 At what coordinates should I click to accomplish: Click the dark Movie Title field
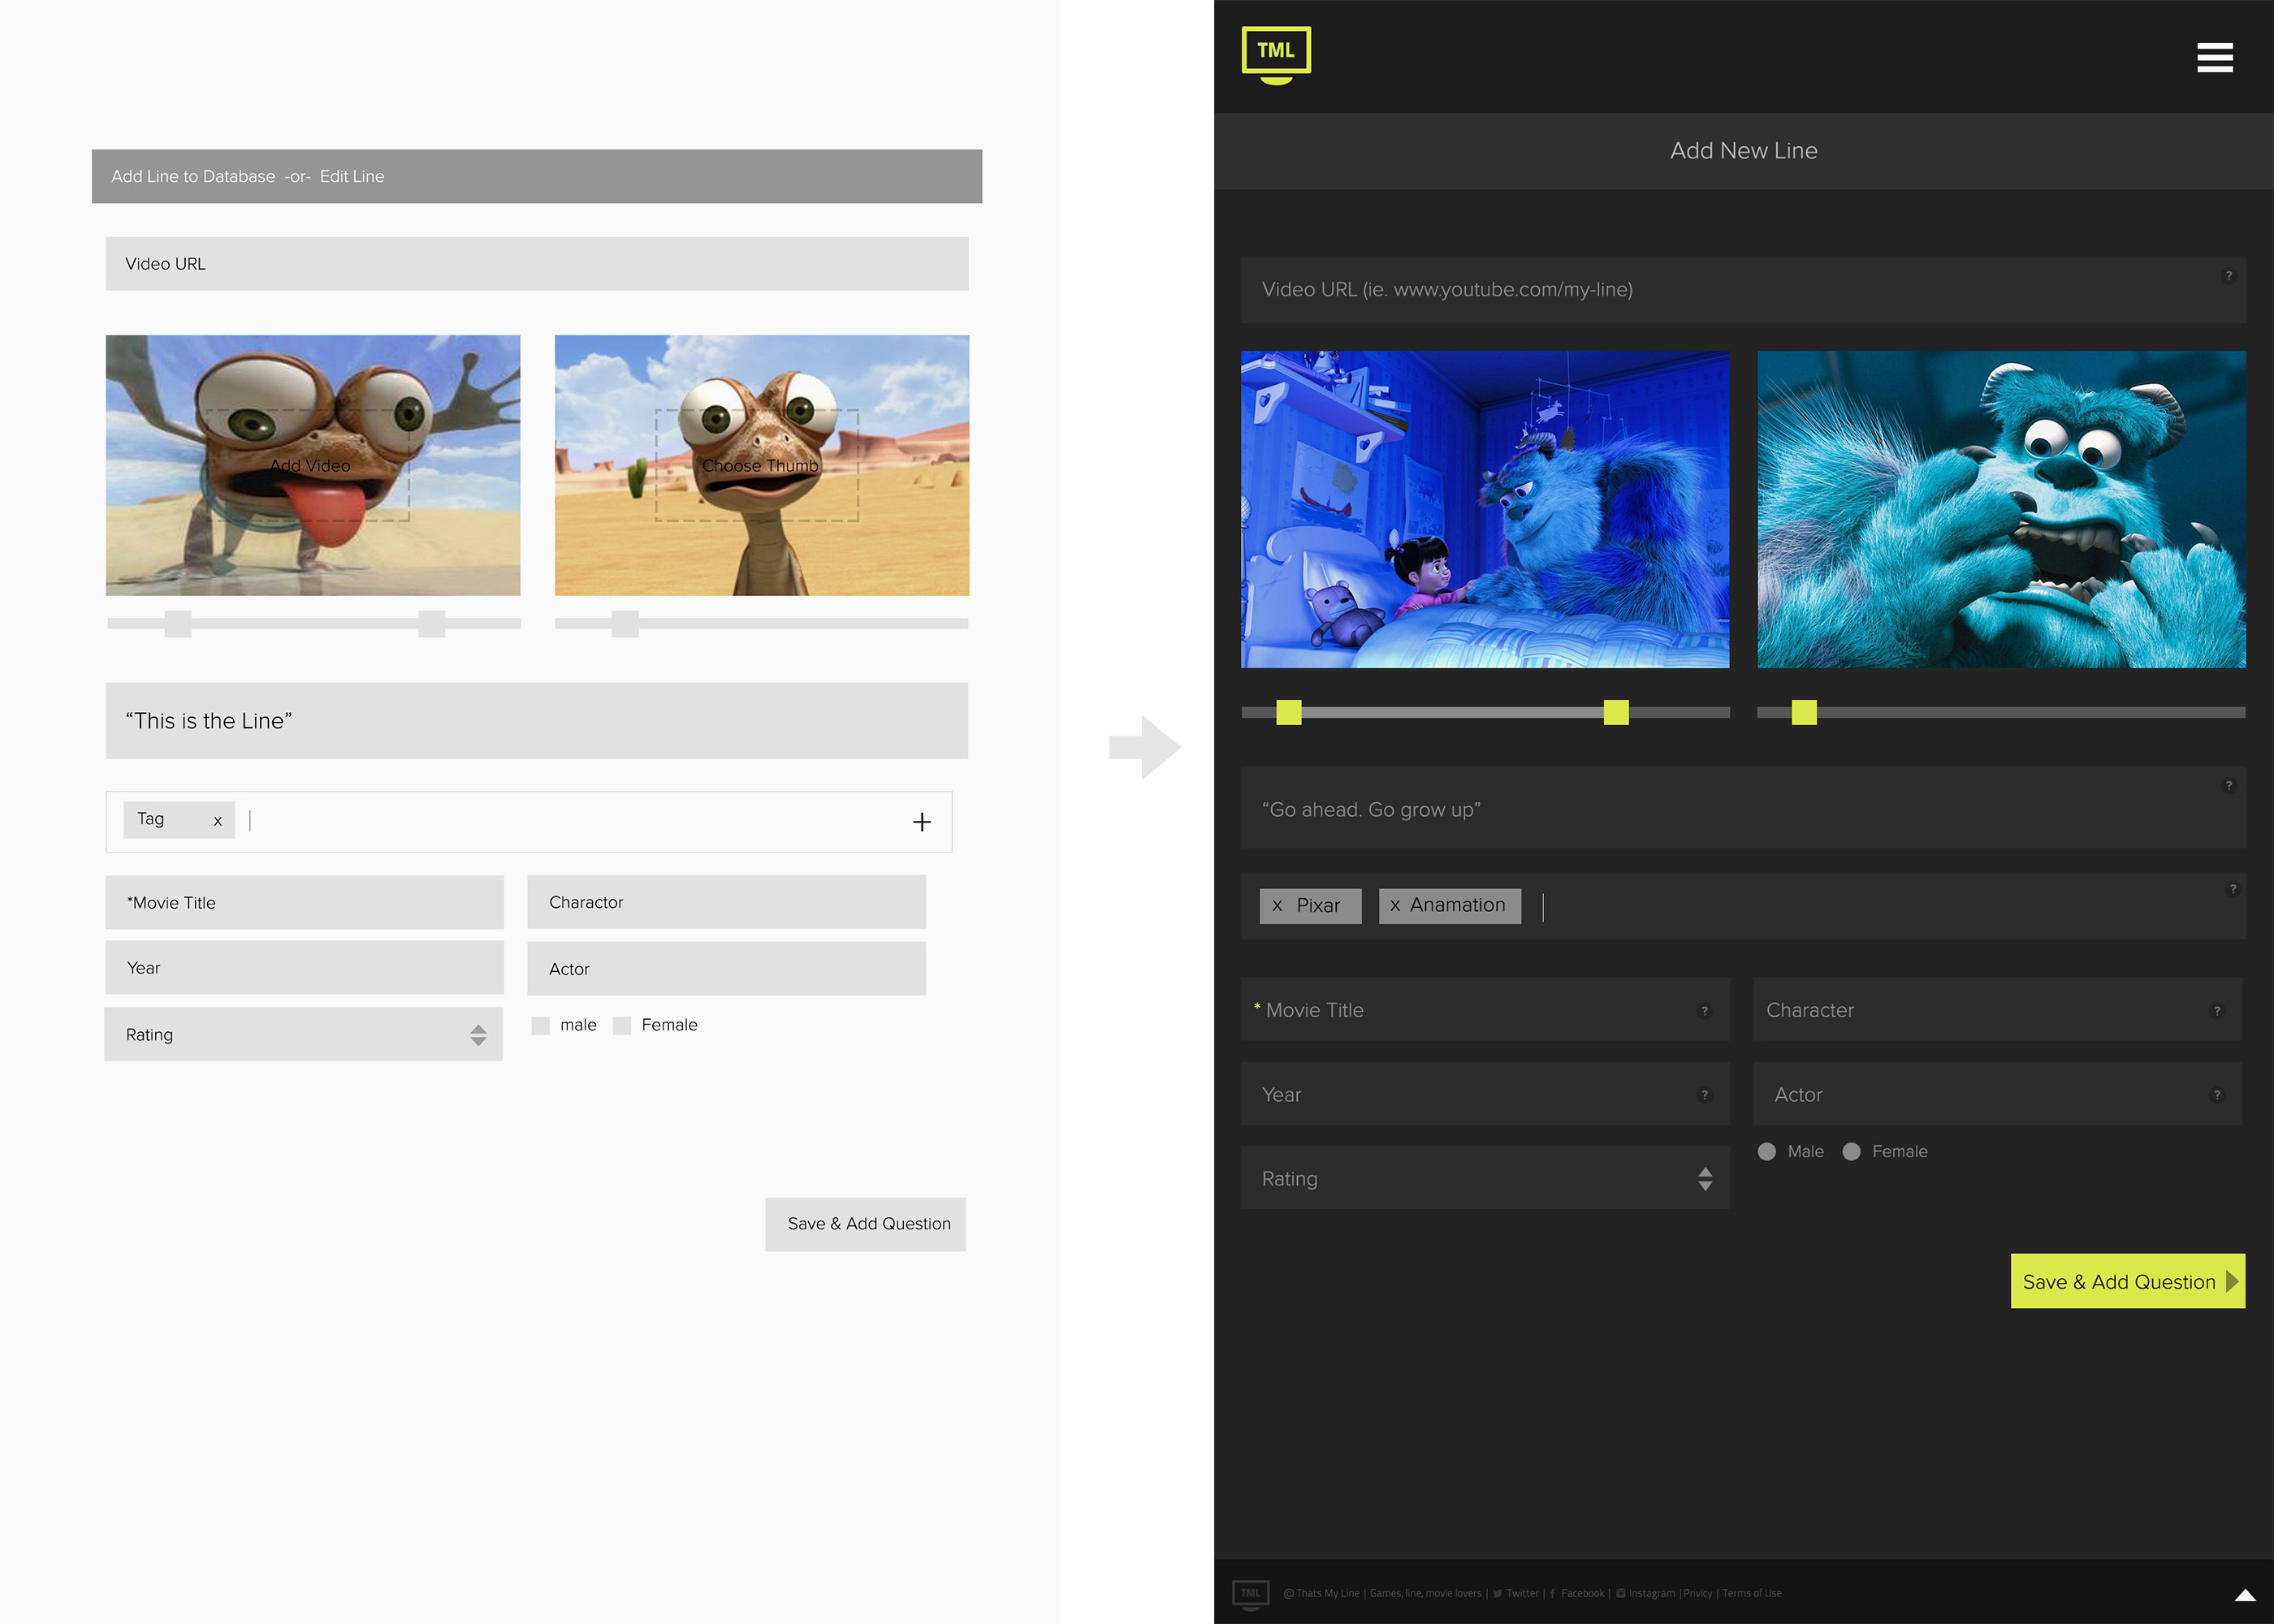tap(1485, 1009)
